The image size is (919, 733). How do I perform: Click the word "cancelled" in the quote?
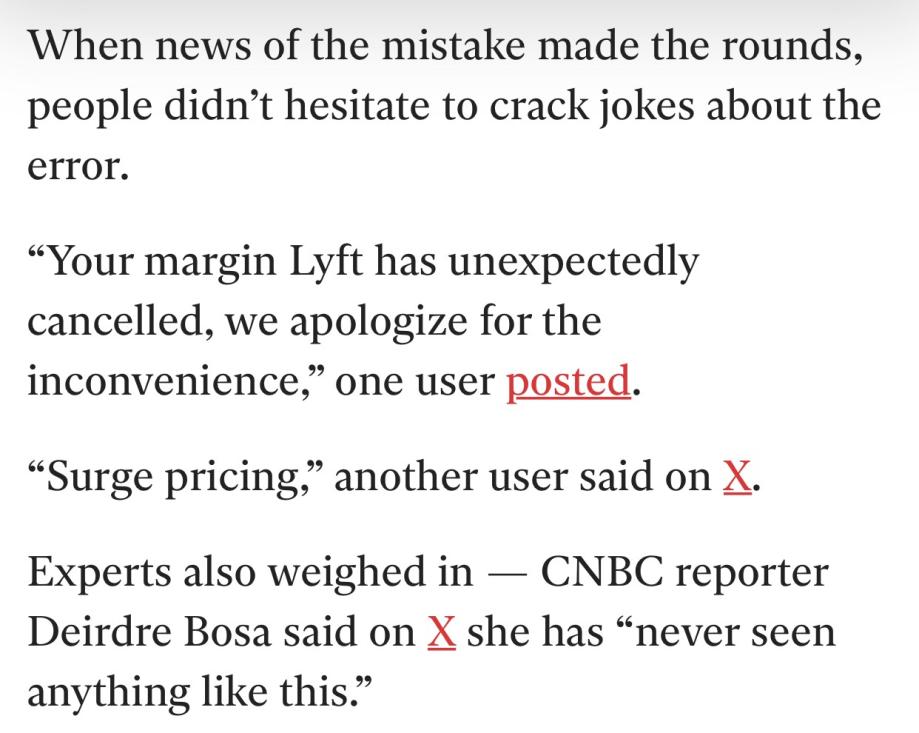point(120,321)
